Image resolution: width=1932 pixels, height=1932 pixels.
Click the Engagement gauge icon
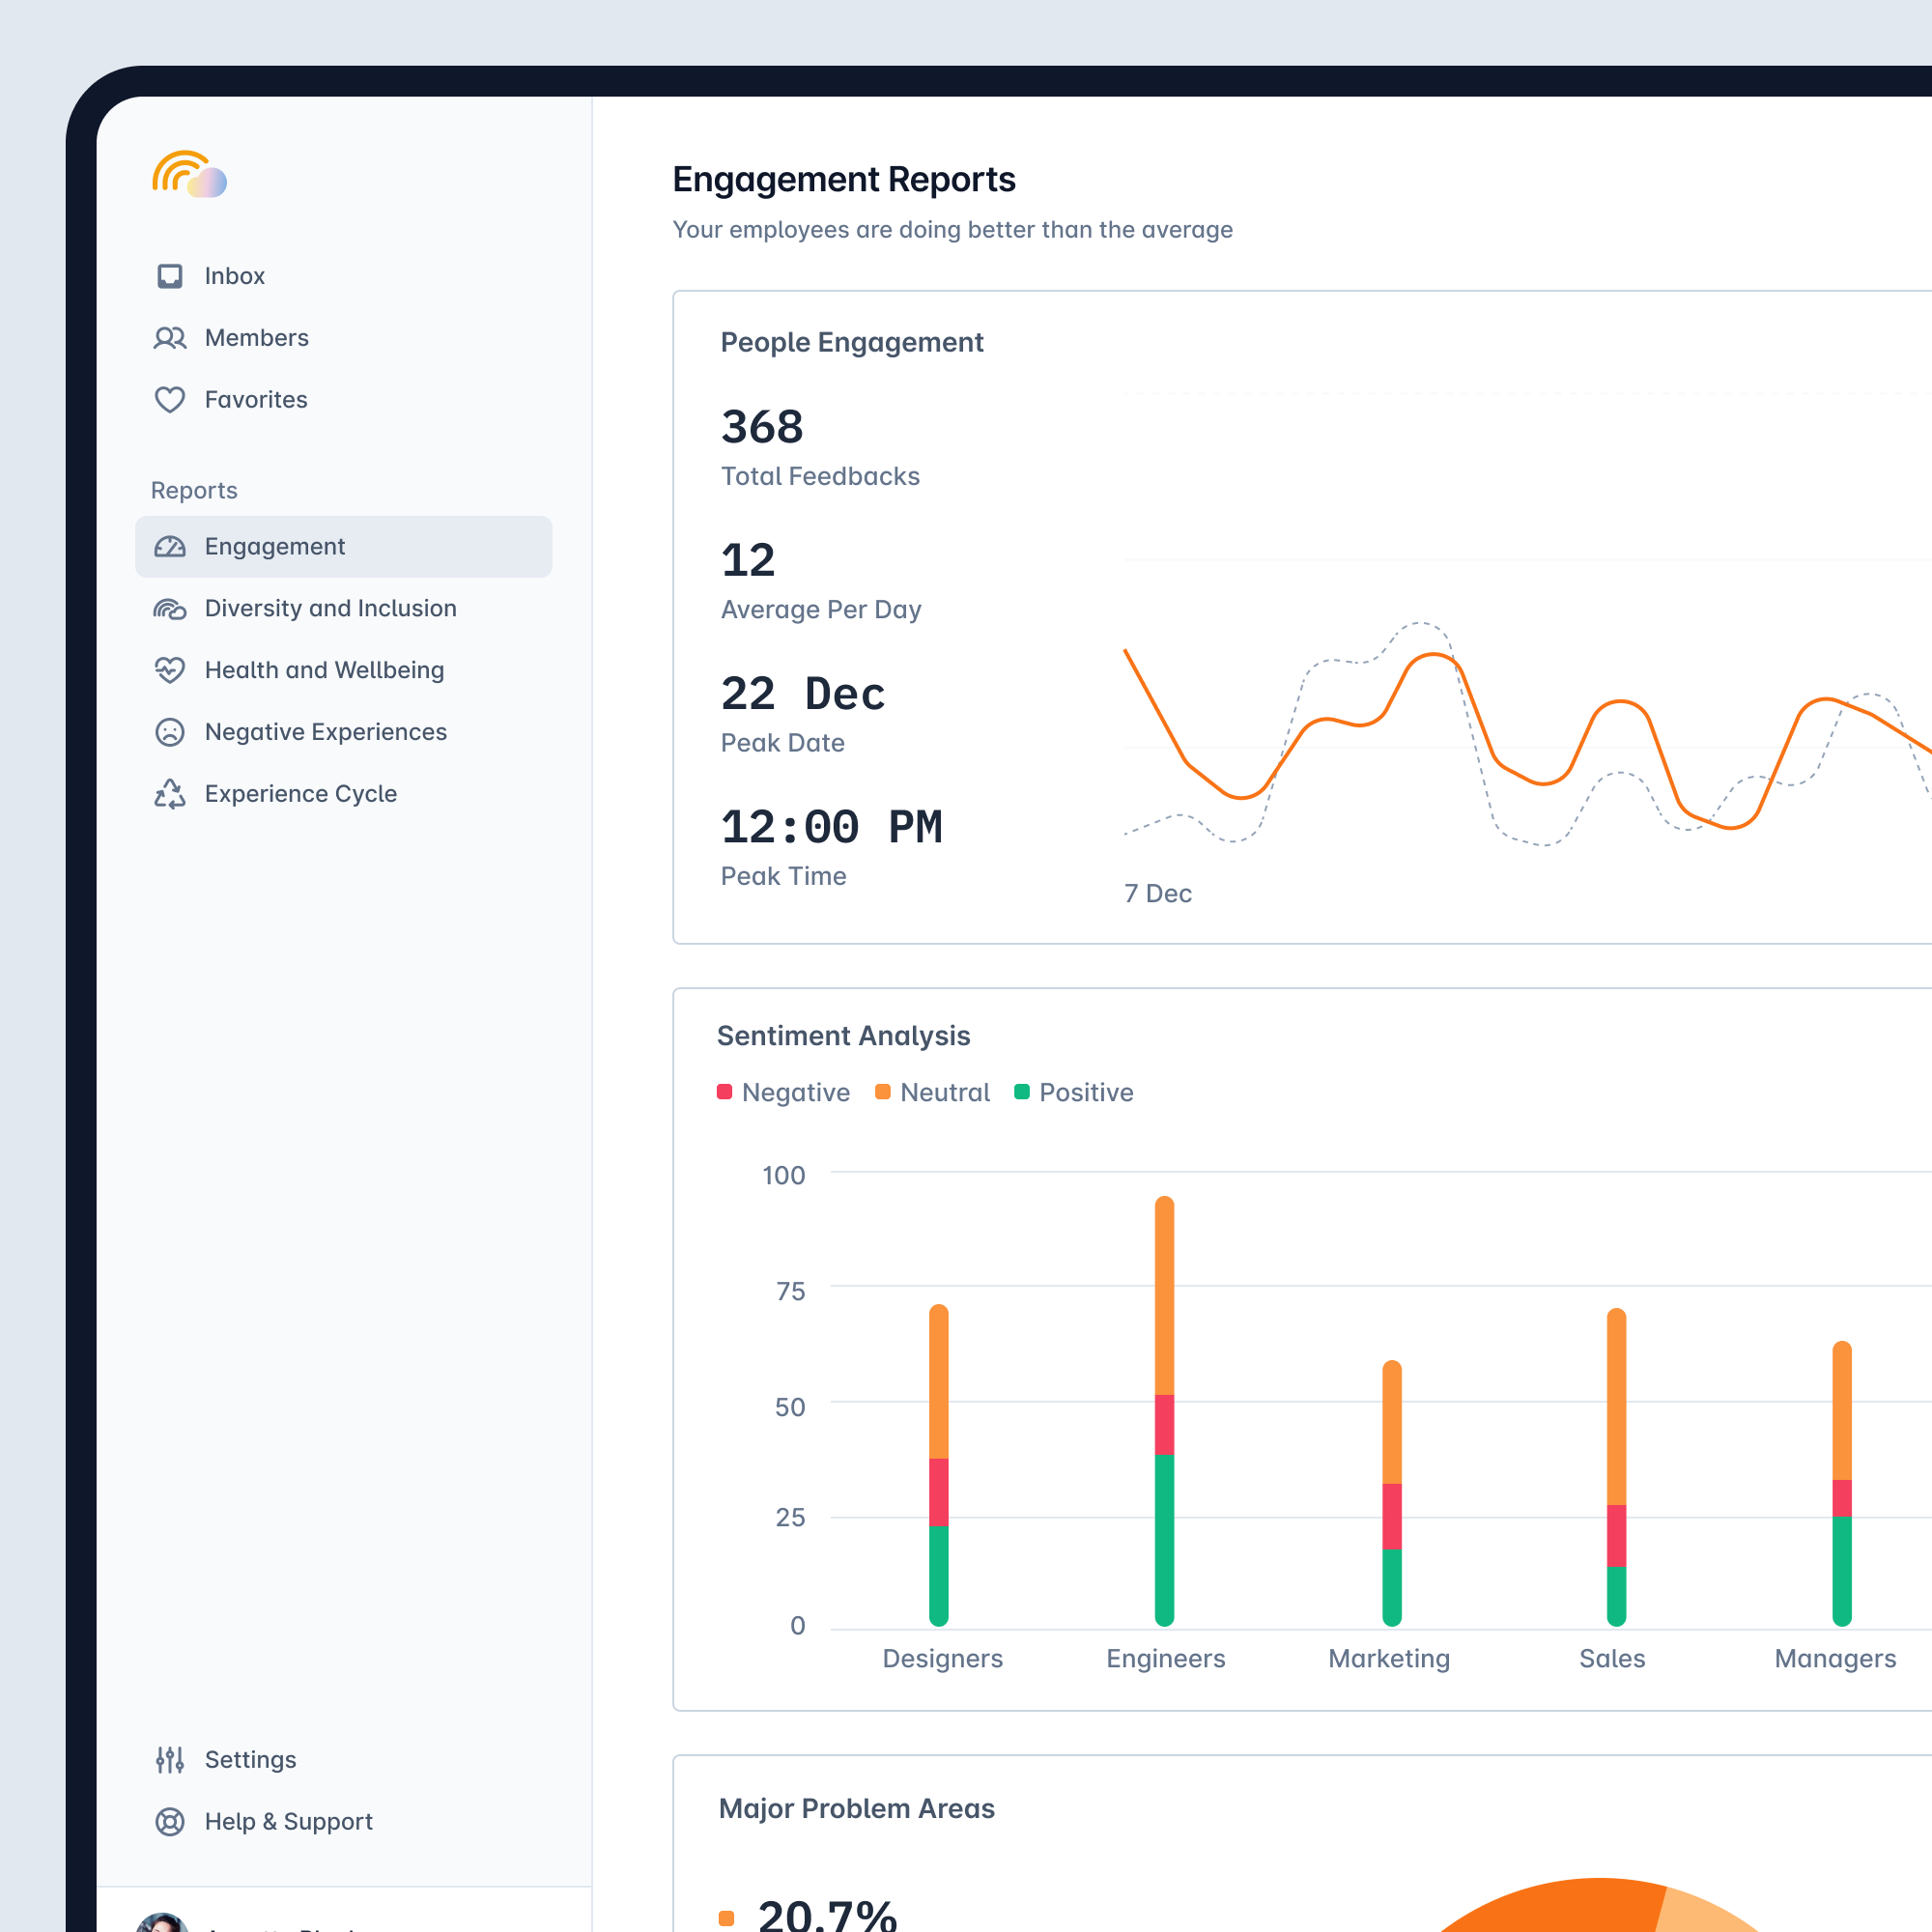(170, 547)
